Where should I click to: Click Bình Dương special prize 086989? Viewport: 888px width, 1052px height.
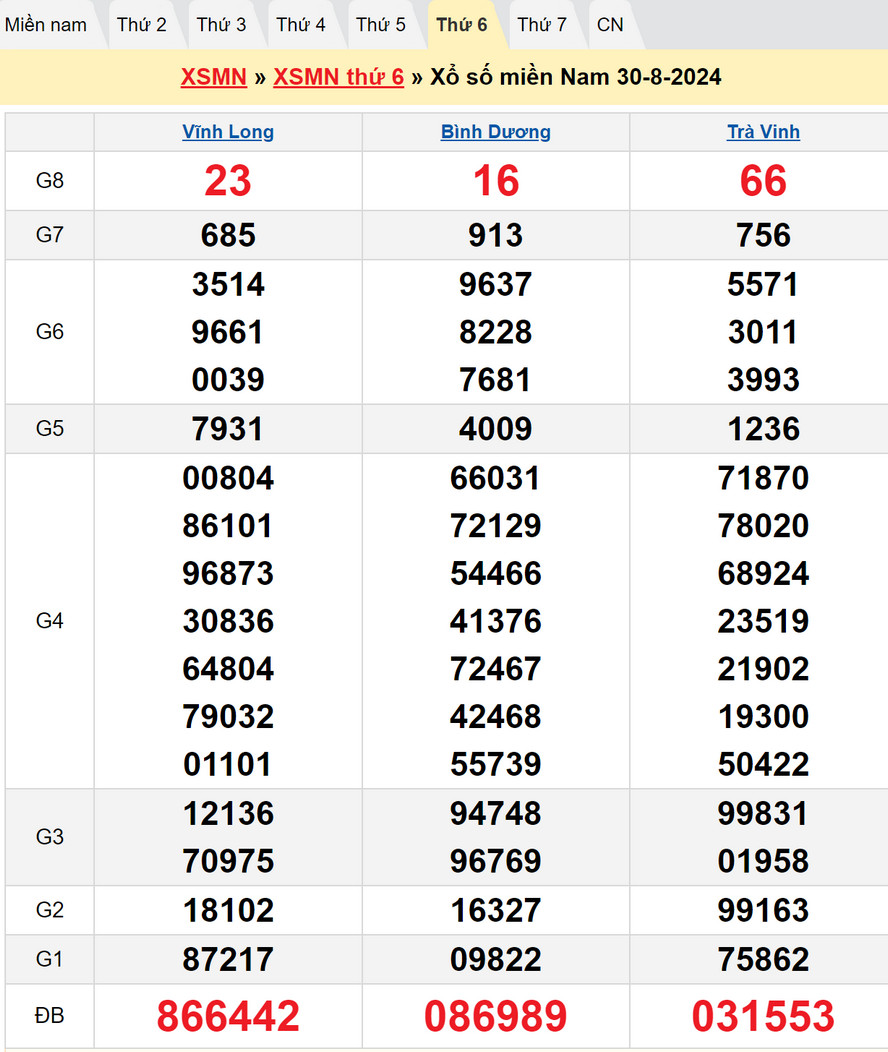point(496,1016)
